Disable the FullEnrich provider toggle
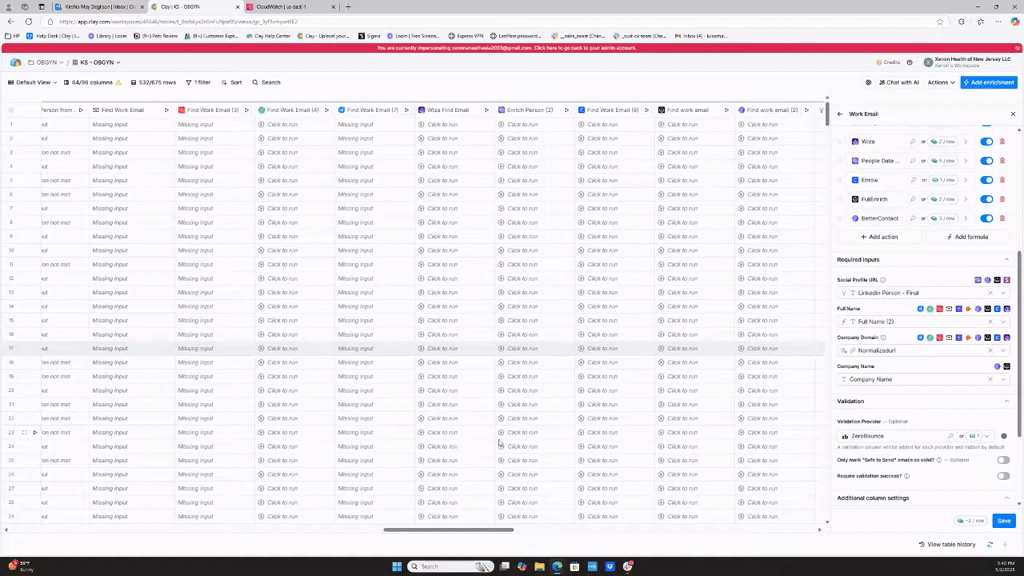Image resolution: width=1024 pixels, height=576 pixels. point(986,199)
